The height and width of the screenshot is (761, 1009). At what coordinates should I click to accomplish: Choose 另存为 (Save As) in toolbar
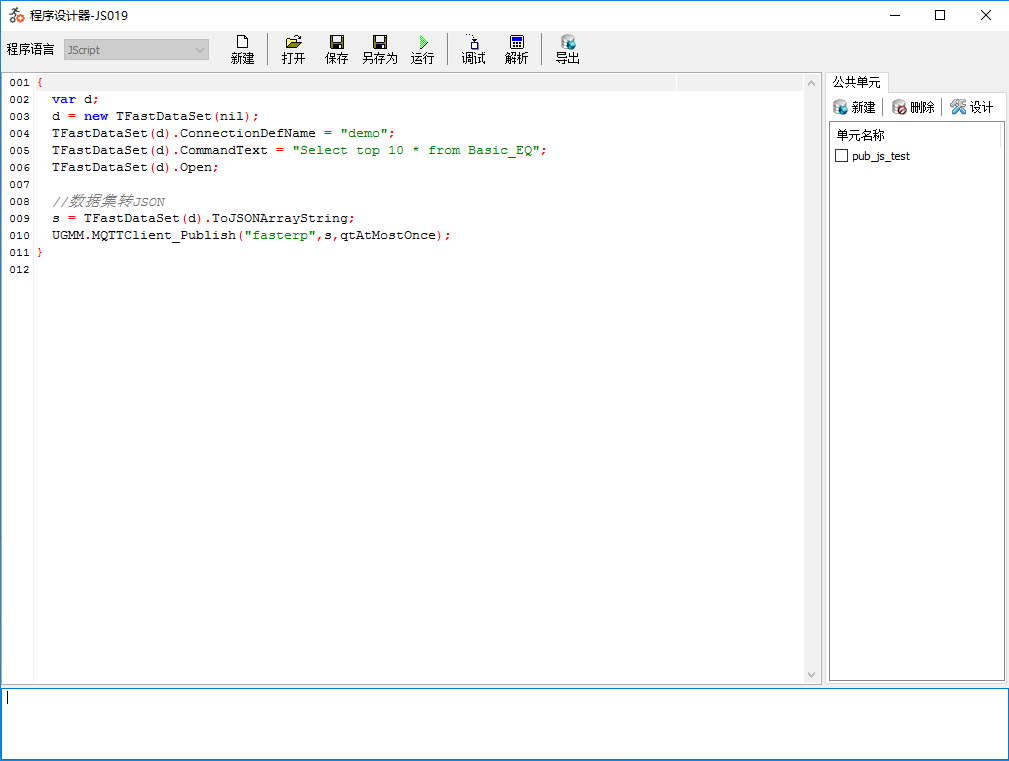[380, 50]
